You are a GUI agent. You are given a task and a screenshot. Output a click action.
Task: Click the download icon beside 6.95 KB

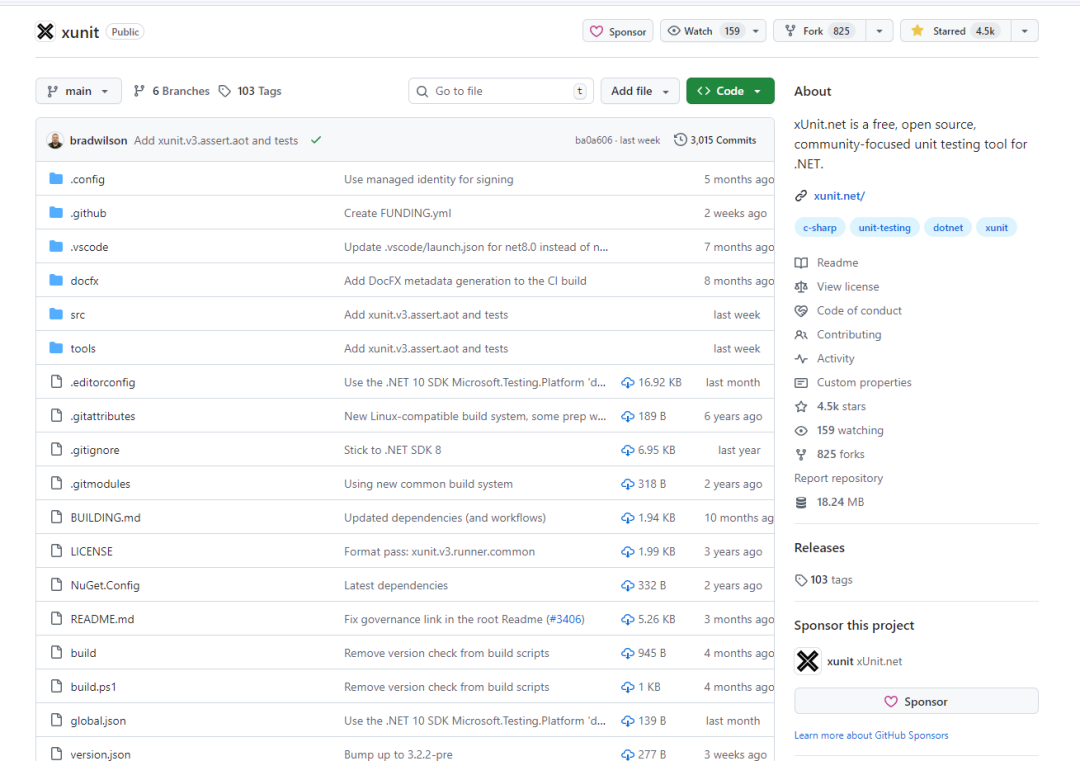click(627, 450)
